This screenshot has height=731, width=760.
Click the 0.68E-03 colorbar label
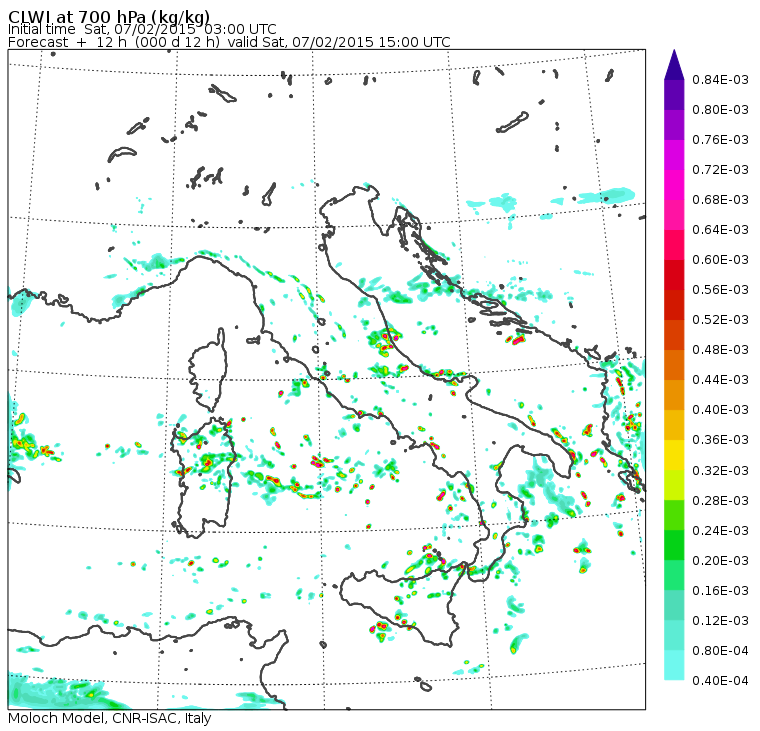click(x=720, y=200)
